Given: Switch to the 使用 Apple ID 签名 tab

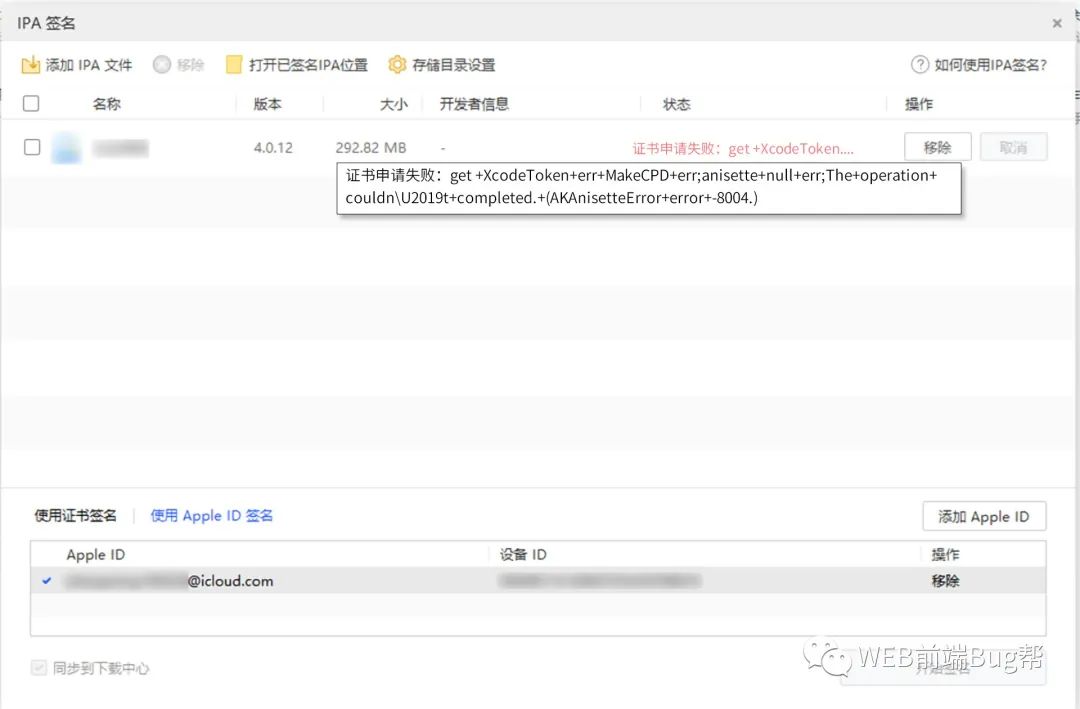Looking at the screenshot, I should (x=210, y=516).
